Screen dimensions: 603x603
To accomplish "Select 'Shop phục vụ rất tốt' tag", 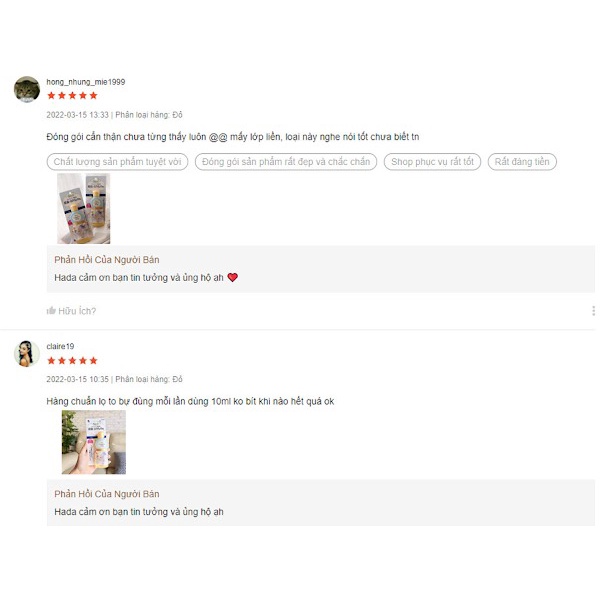I will [432, 162].
